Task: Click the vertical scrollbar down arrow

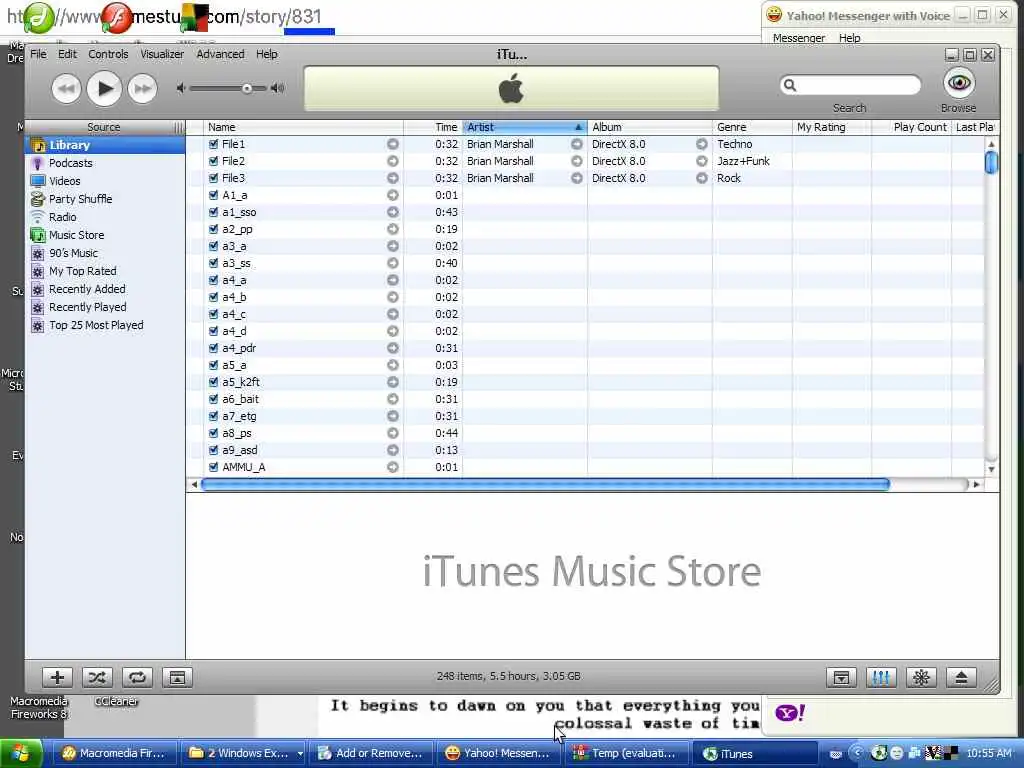Action: click(991, 469)
